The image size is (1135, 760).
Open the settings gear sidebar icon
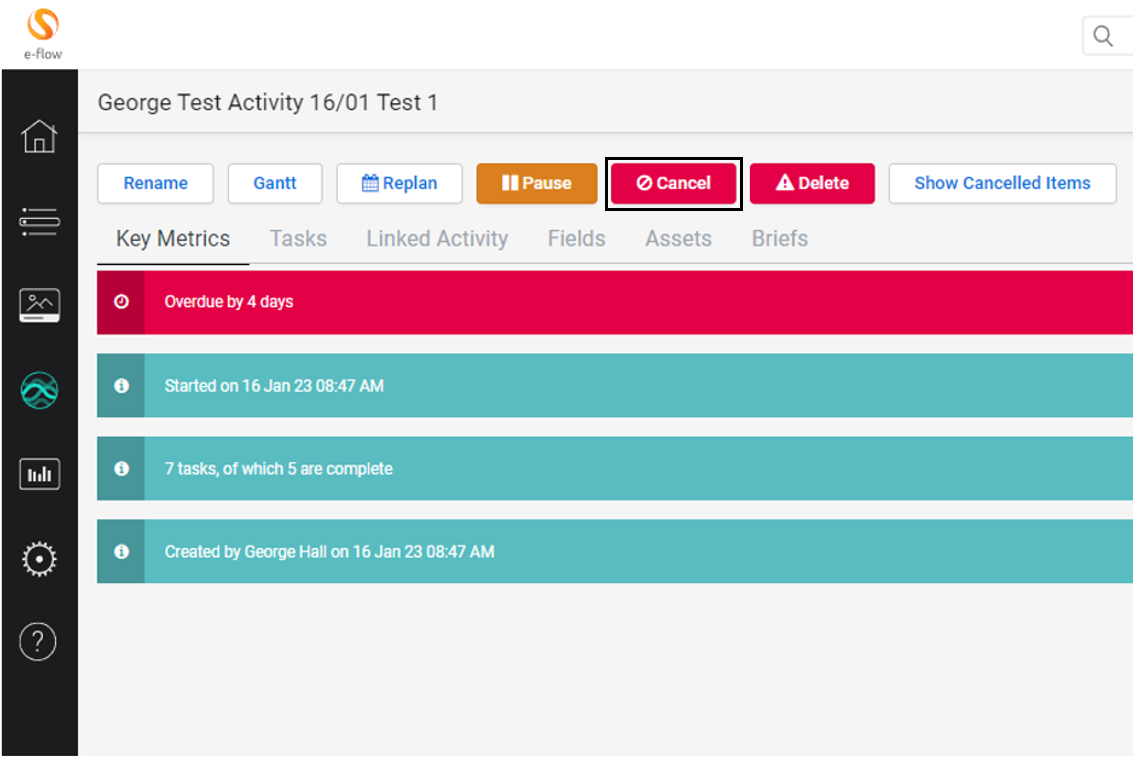[x=39, y=559]
